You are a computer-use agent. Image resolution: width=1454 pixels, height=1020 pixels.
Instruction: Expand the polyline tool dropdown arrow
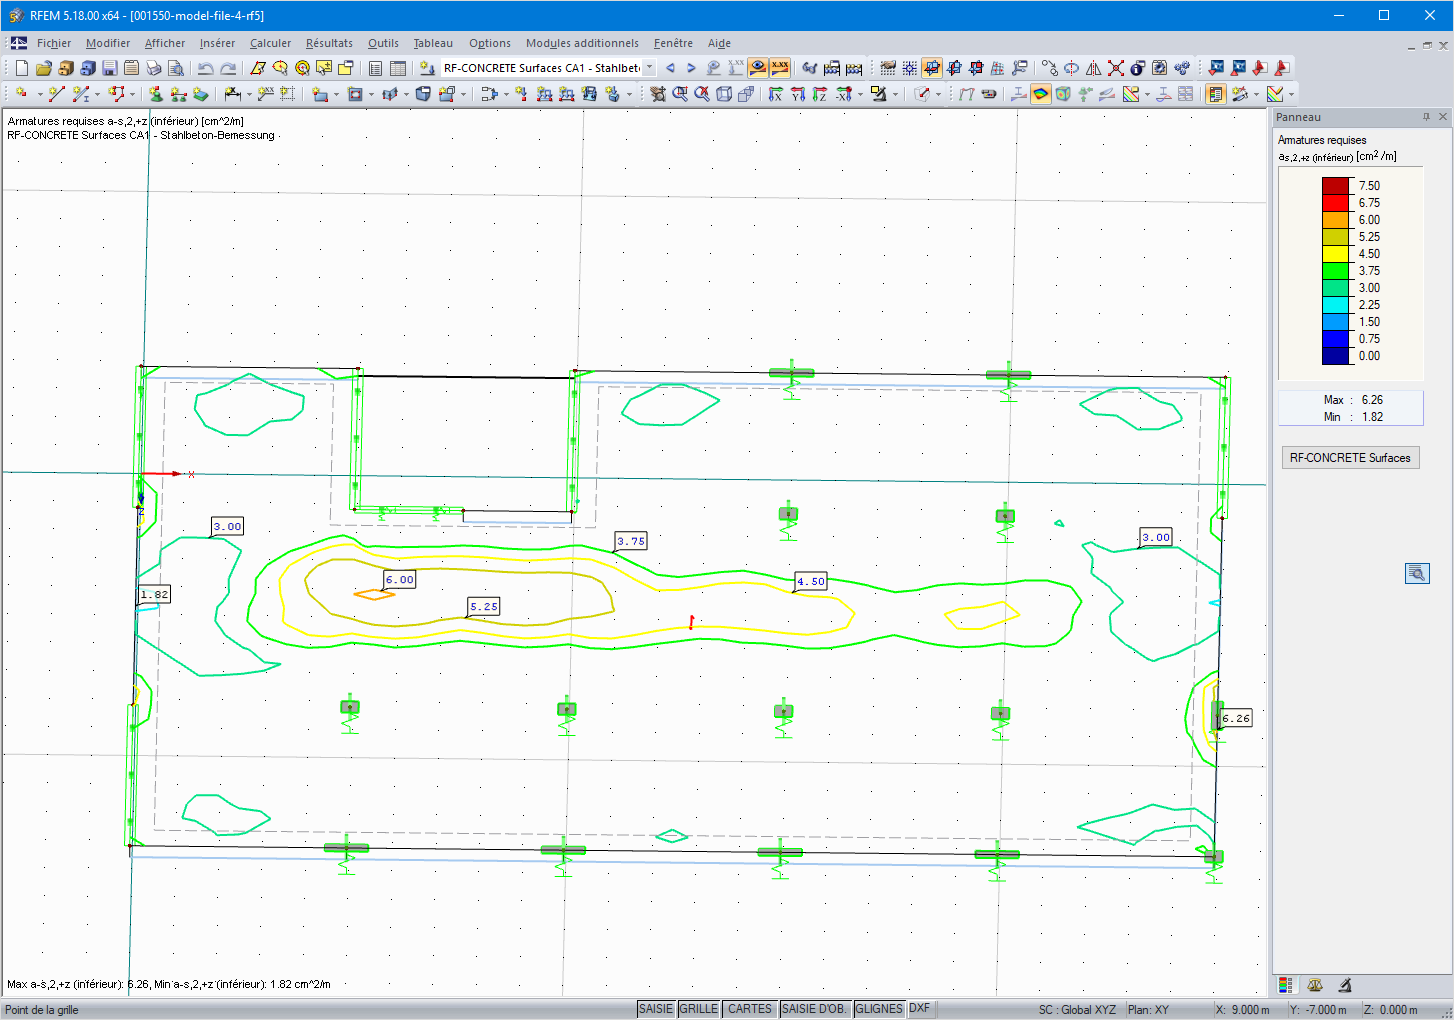pyautogui.click(x=132, y=94)
